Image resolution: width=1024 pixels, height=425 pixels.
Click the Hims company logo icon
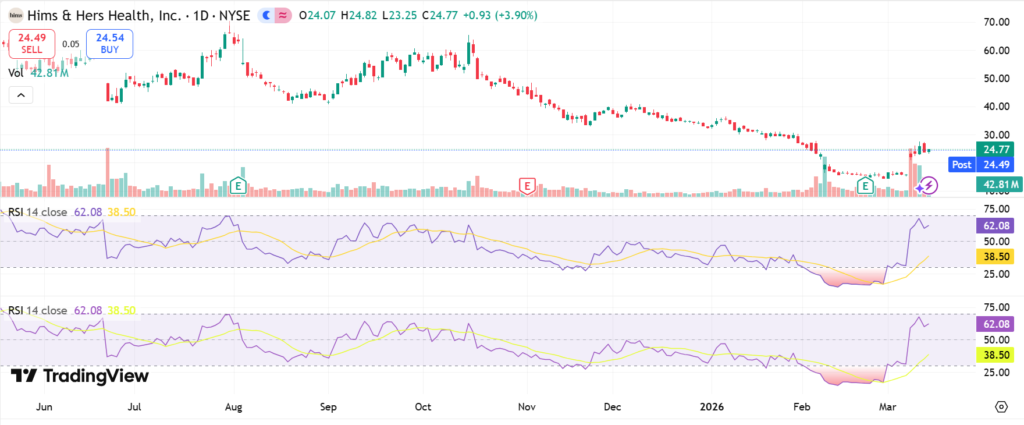(14, 14)
